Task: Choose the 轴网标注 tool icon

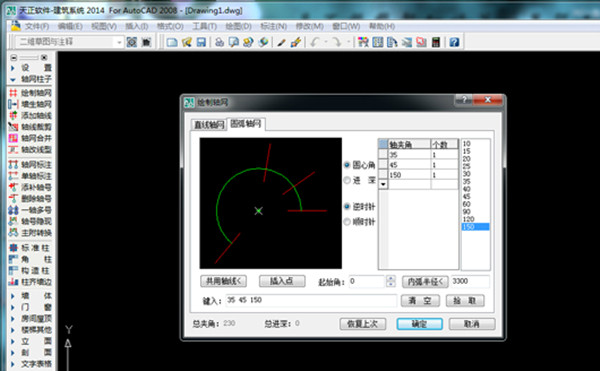Action: click(x=13, y=164)
